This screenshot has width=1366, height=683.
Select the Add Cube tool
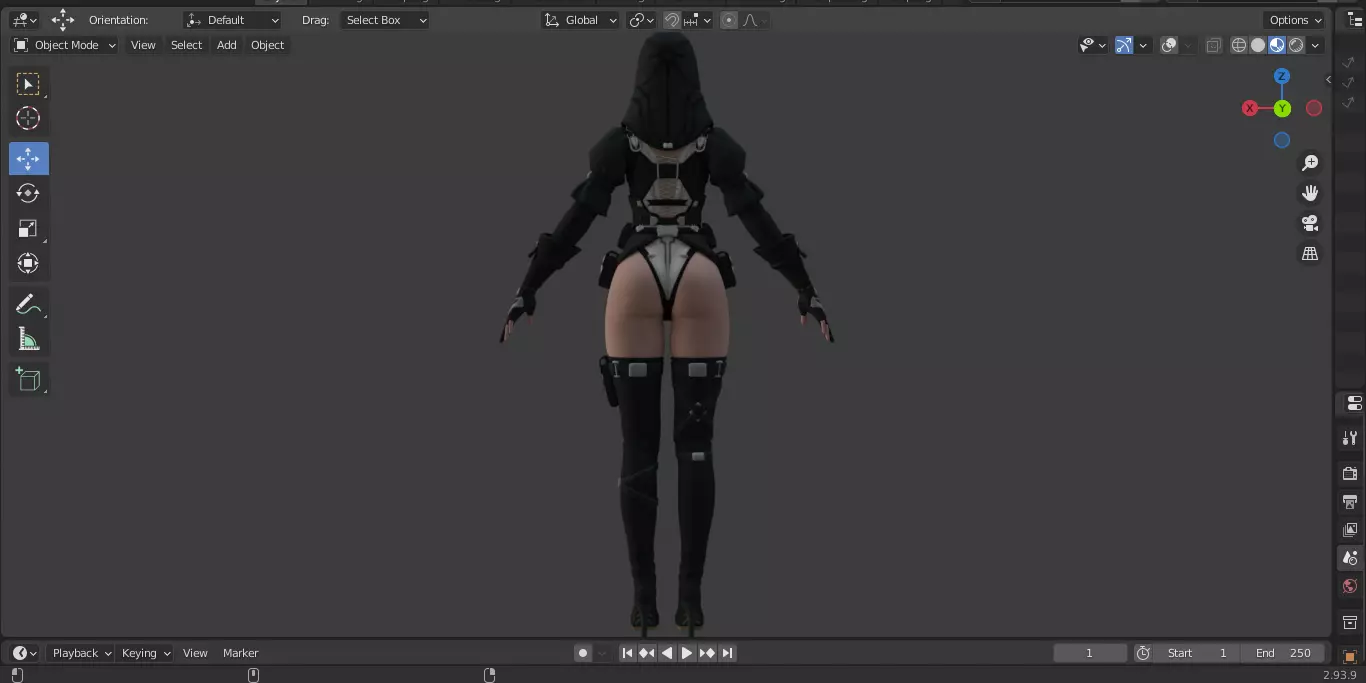pos(28,379)
